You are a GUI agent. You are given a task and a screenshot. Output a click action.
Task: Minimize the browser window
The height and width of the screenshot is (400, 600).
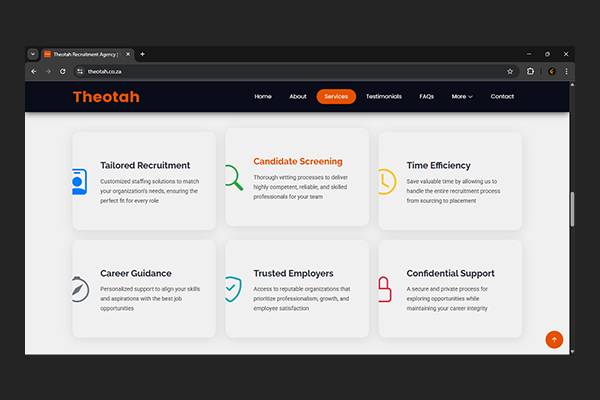click(529, 54)
